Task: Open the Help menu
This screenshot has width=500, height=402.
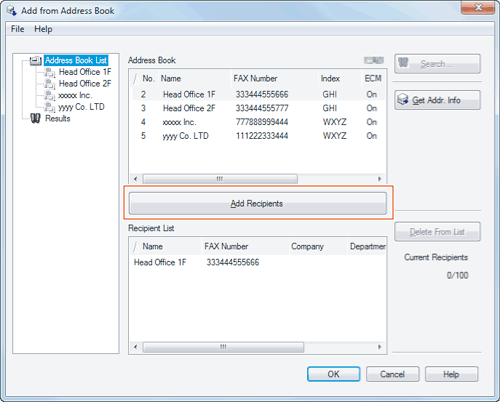Action: [x=43, y=29]
